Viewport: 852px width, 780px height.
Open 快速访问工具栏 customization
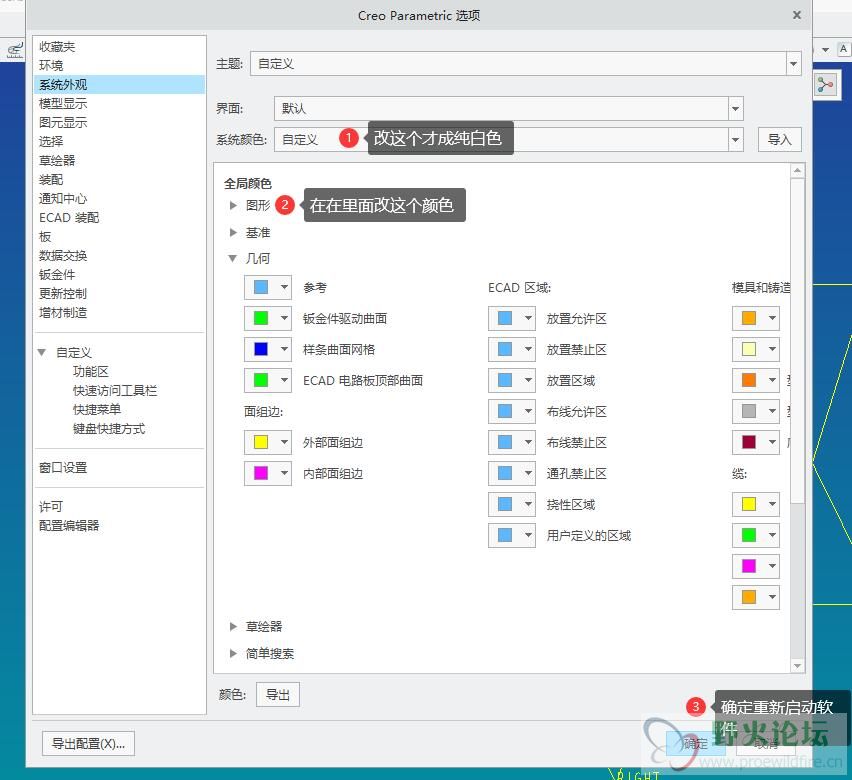click(x=115, y=391)
